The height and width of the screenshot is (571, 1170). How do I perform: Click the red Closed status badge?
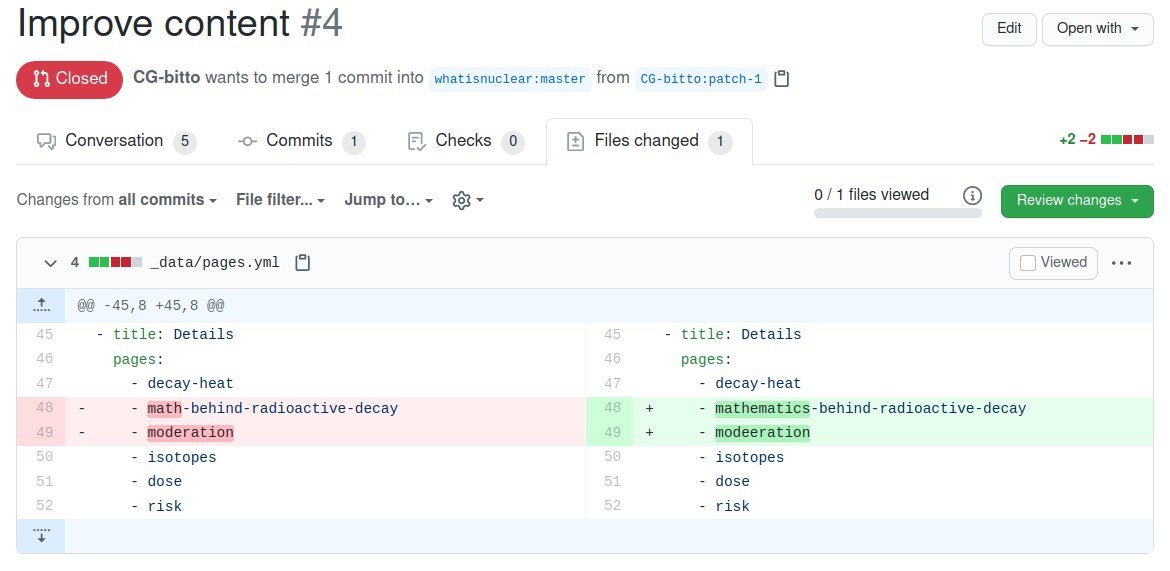coord(69,79)
